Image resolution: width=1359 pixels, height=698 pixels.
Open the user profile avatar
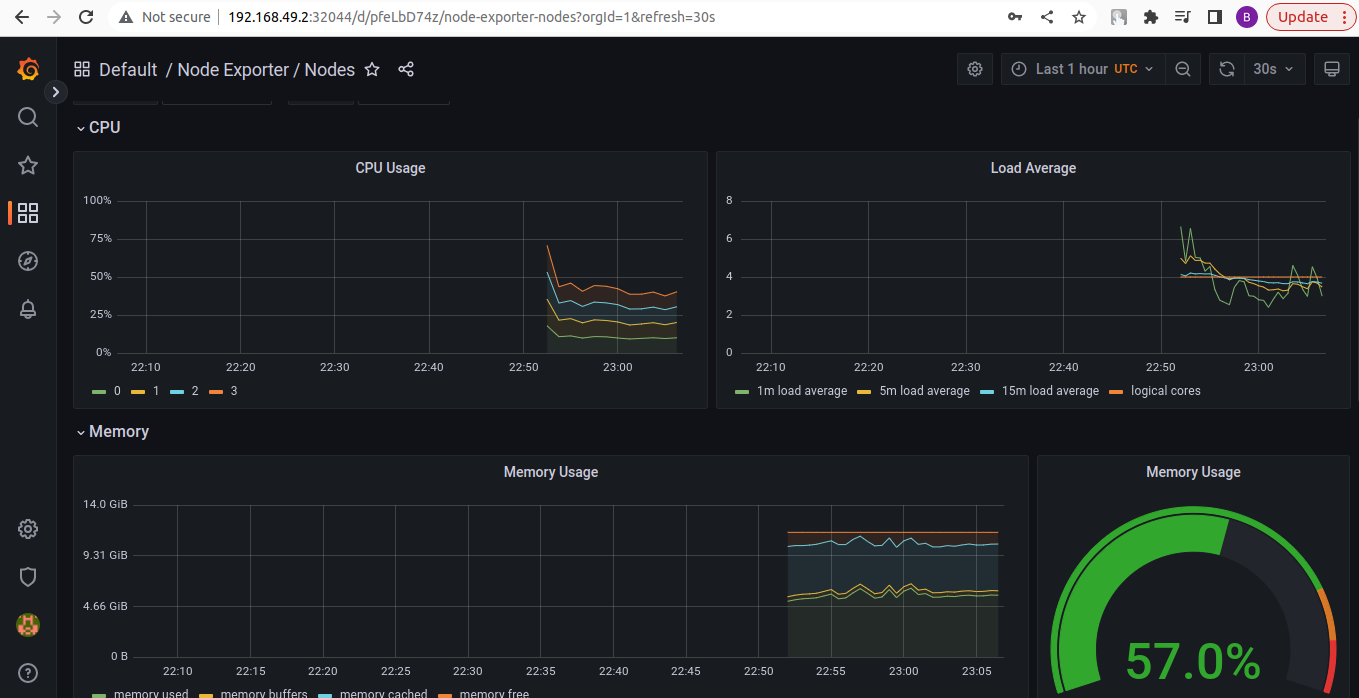pyautogui.click(x=28, y=625)
